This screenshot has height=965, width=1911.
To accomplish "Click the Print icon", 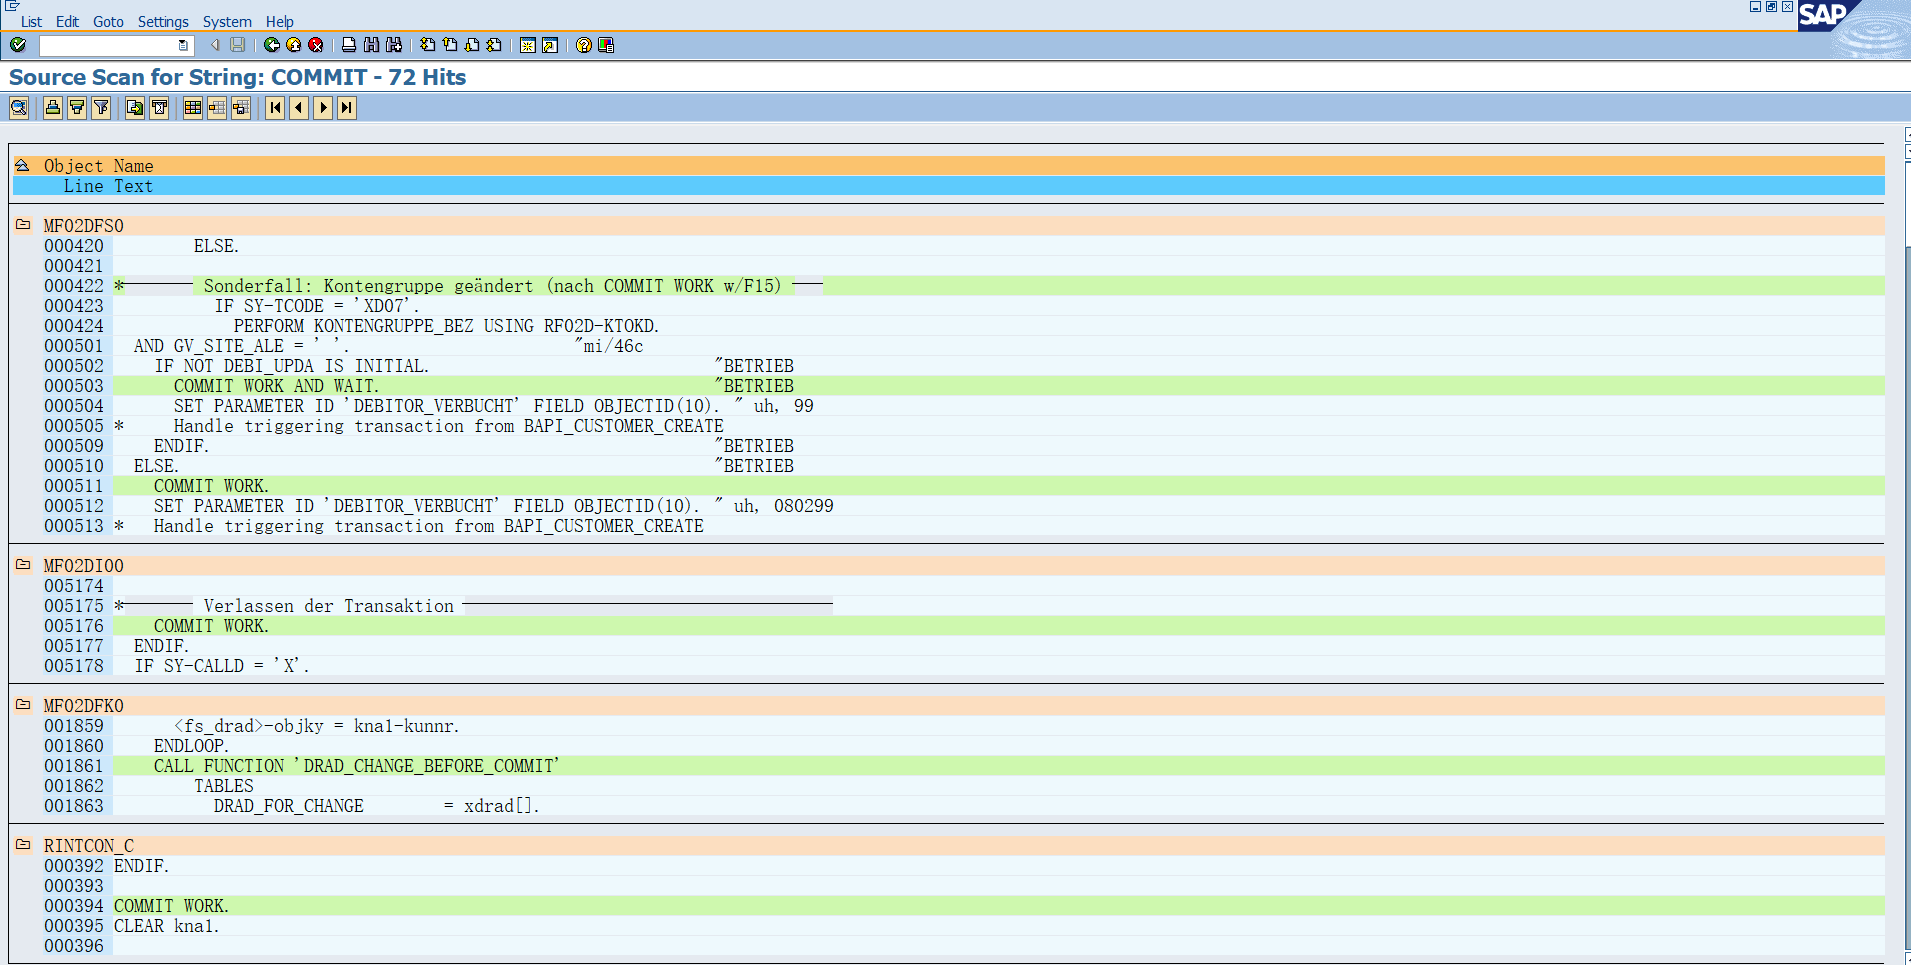I will (347, 45).
